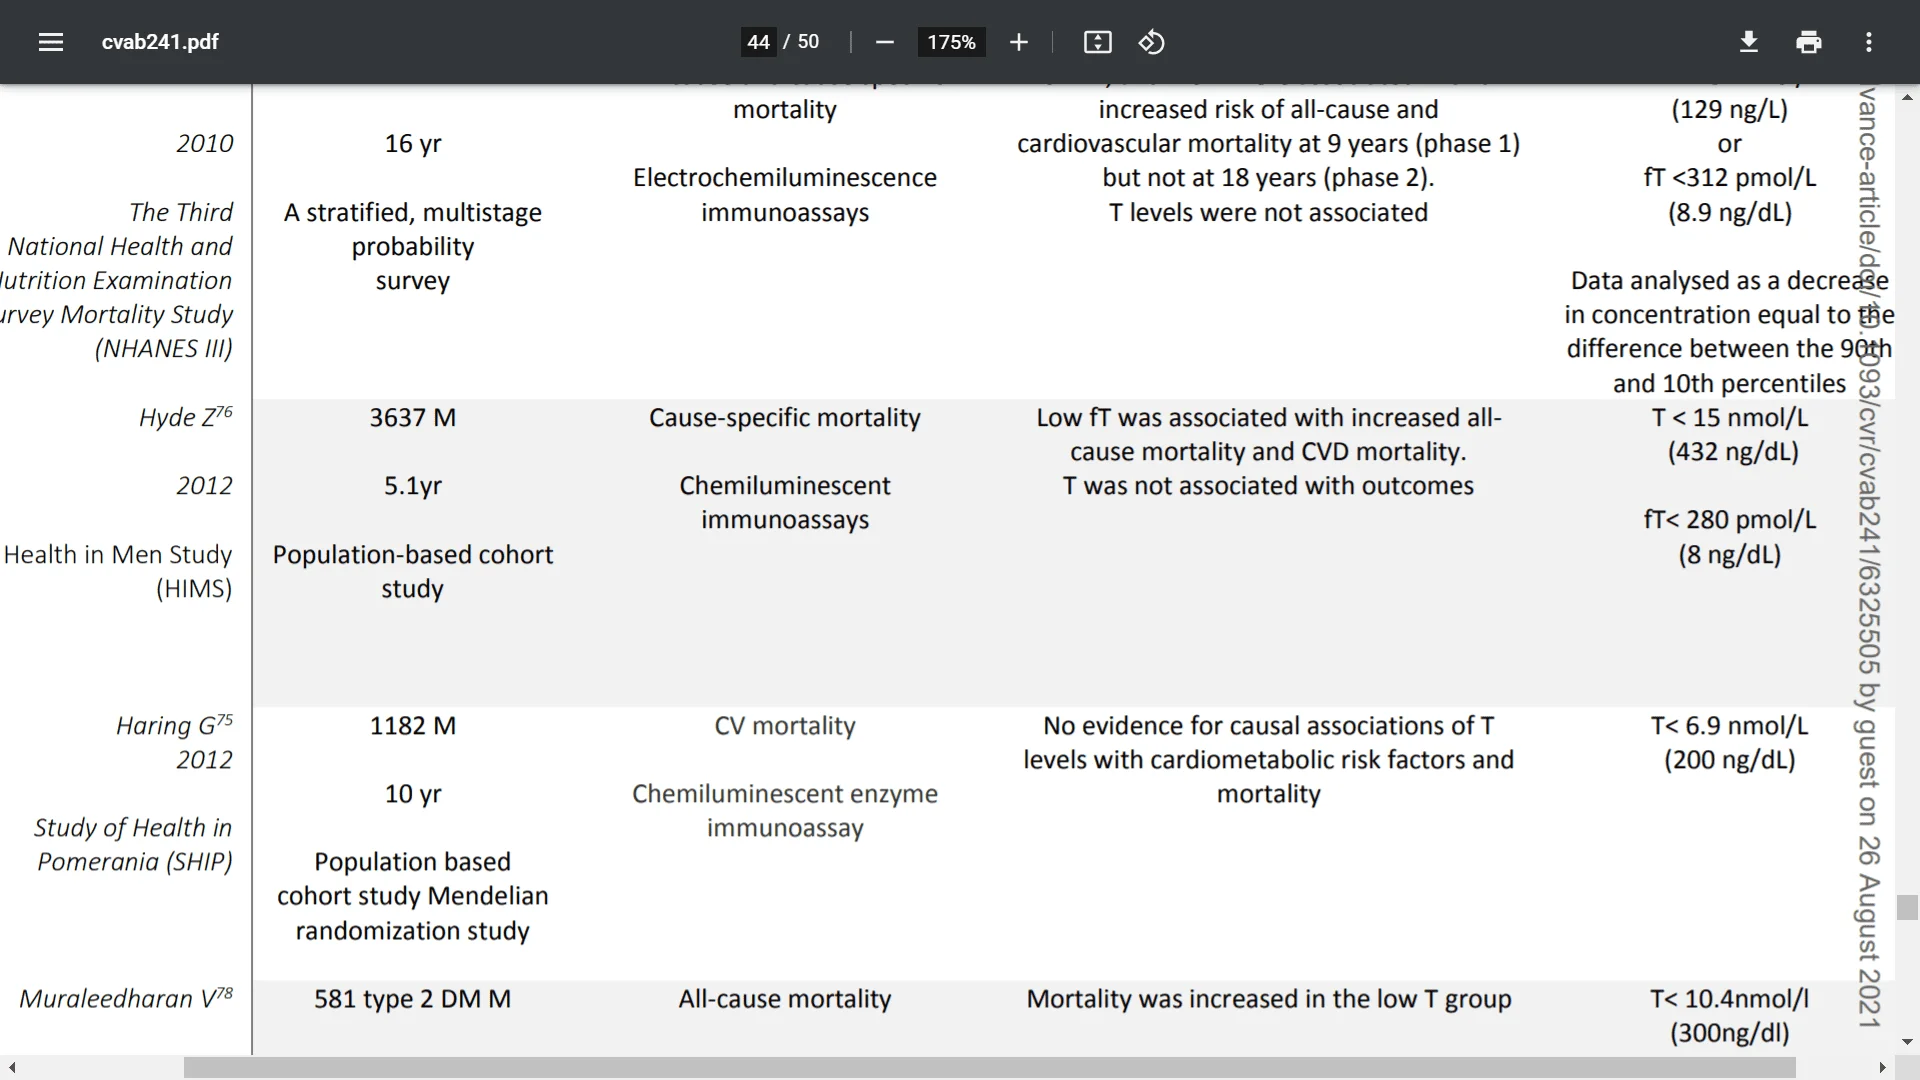Click the text Pomerania (SHIP)
The width and height of the screenshot is (1920, 1080).
tap(135, 861)
